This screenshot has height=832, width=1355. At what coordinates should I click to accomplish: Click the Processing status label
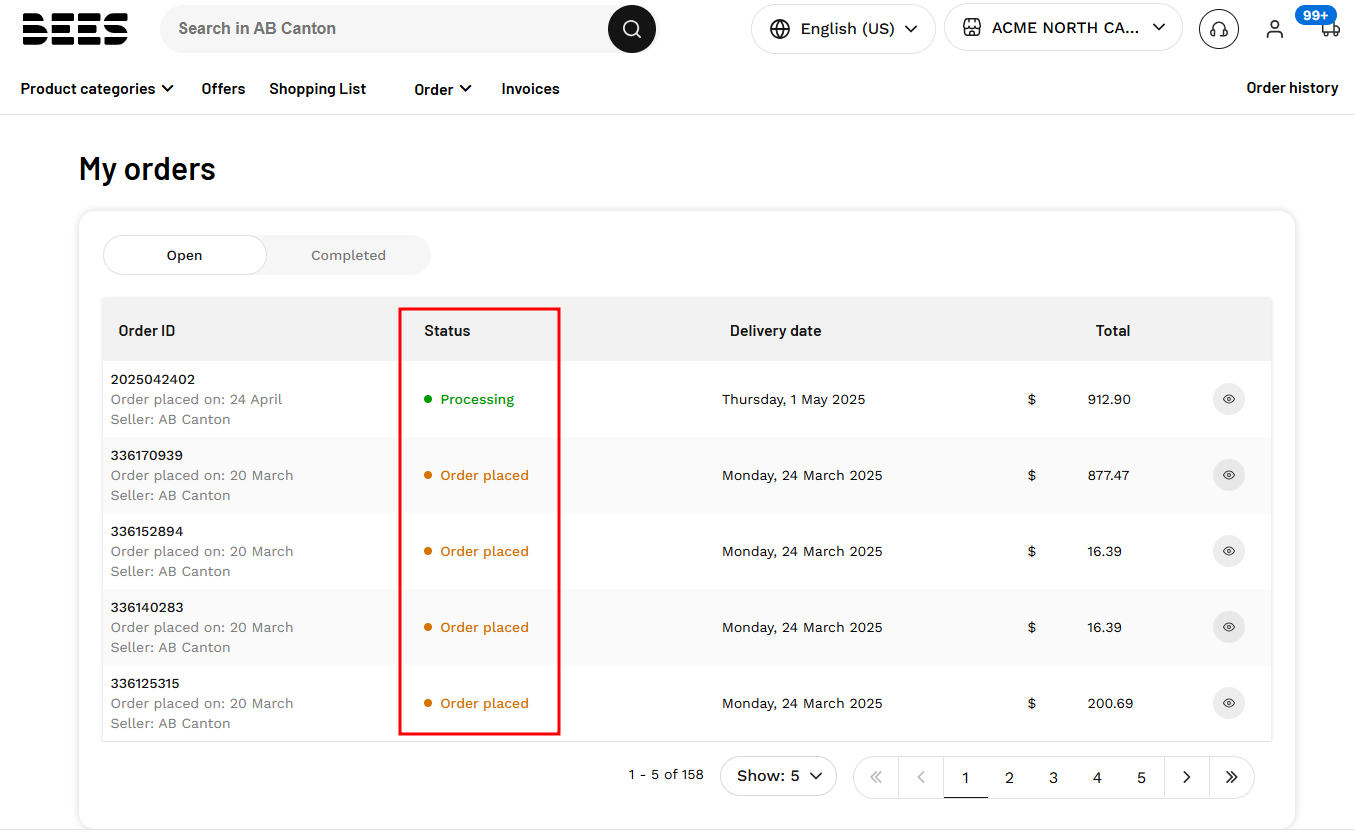[477, 399]
